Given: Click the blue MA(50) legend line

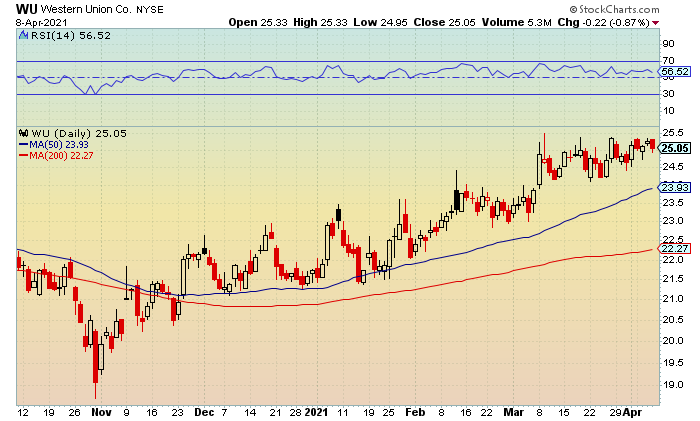Looking at the screenshot, I should [23, 145].
